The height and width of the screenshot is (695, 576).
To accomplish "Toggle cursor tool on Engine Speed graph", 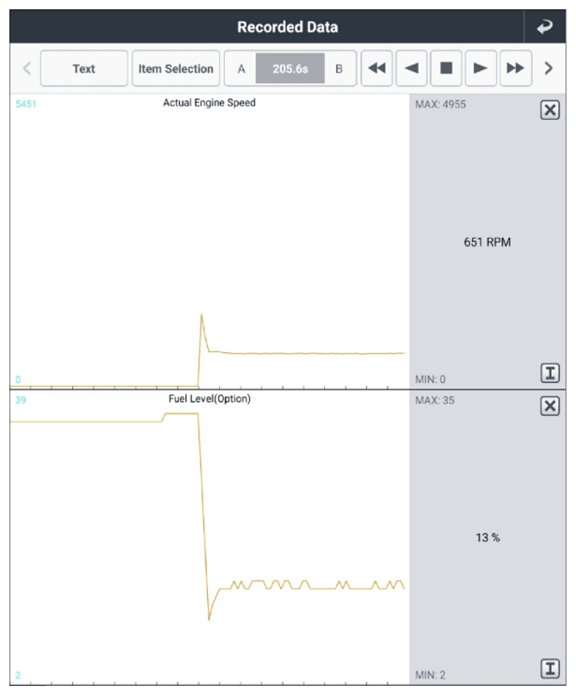I will (x=550, y=373).
